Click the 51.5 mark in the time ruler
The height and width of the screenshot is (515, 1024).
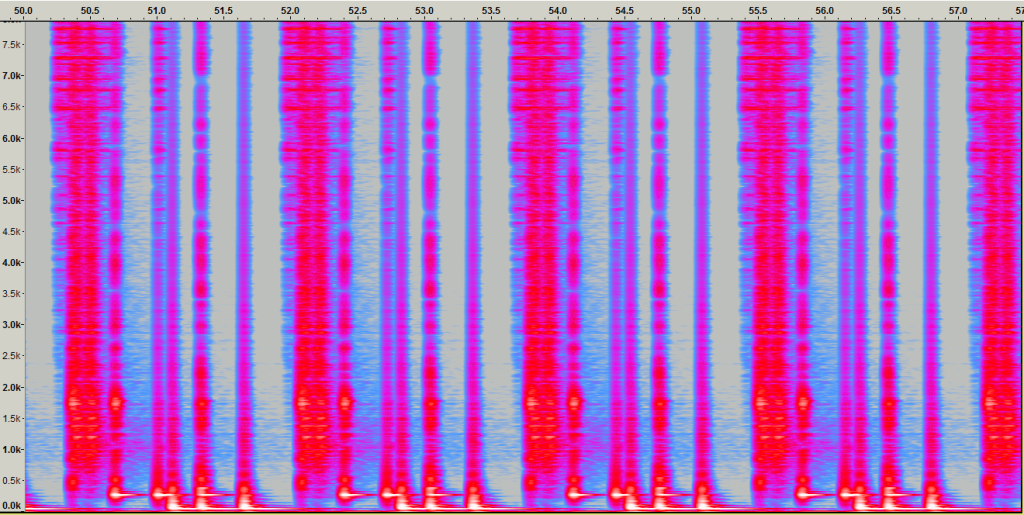point(224,10)
